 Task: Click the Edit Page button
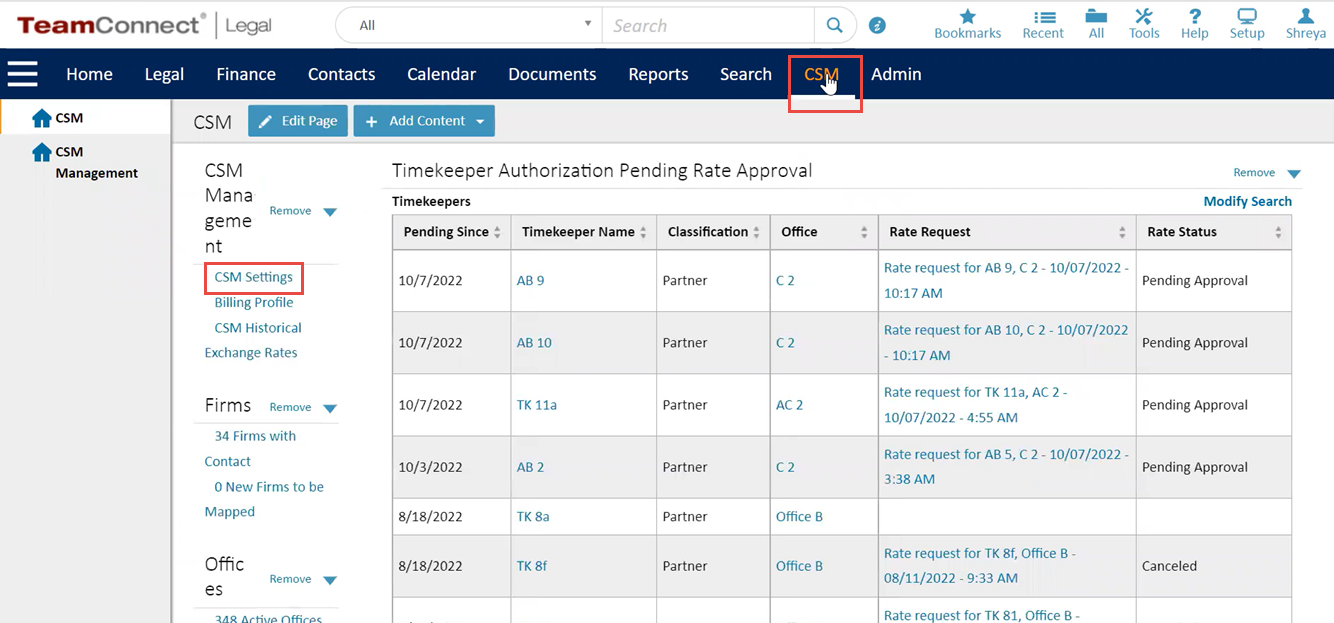coord(297,121)
